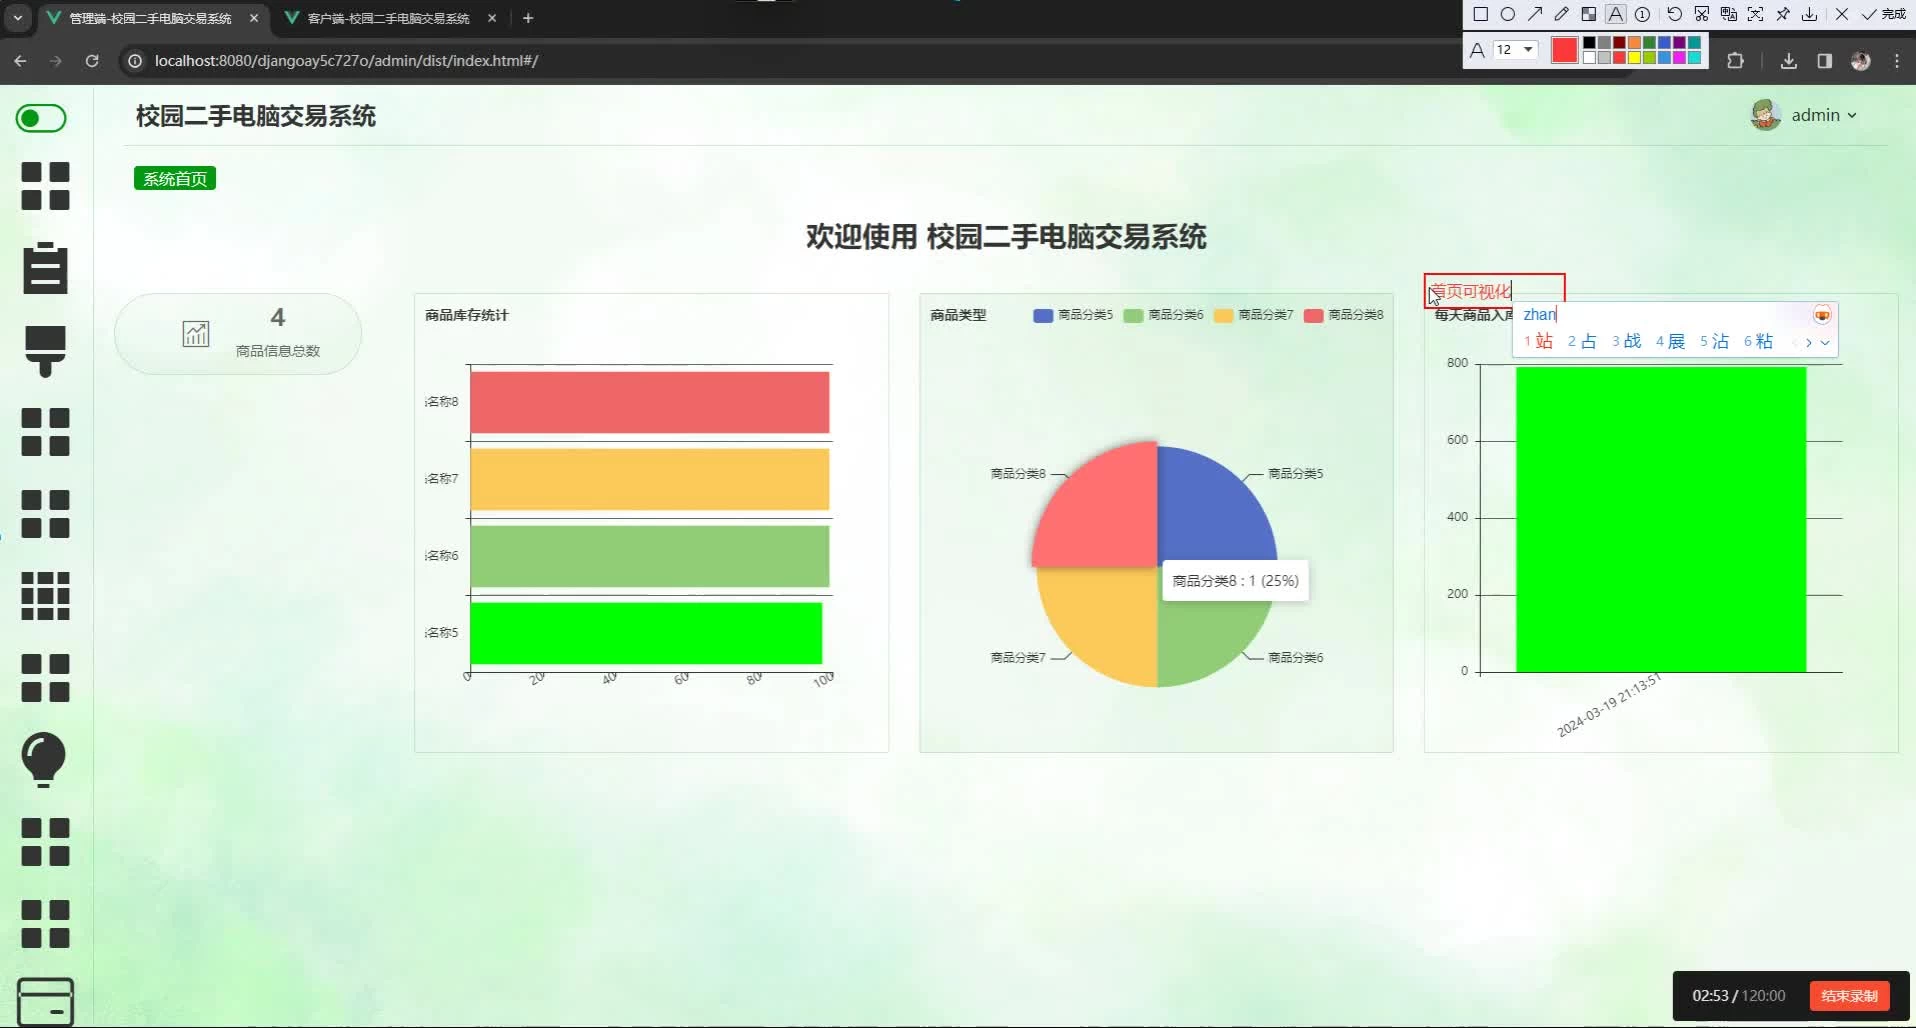1916x1028 pixels.
Task: Undo the last screenshot annotation
Action: coord(1674,14)
